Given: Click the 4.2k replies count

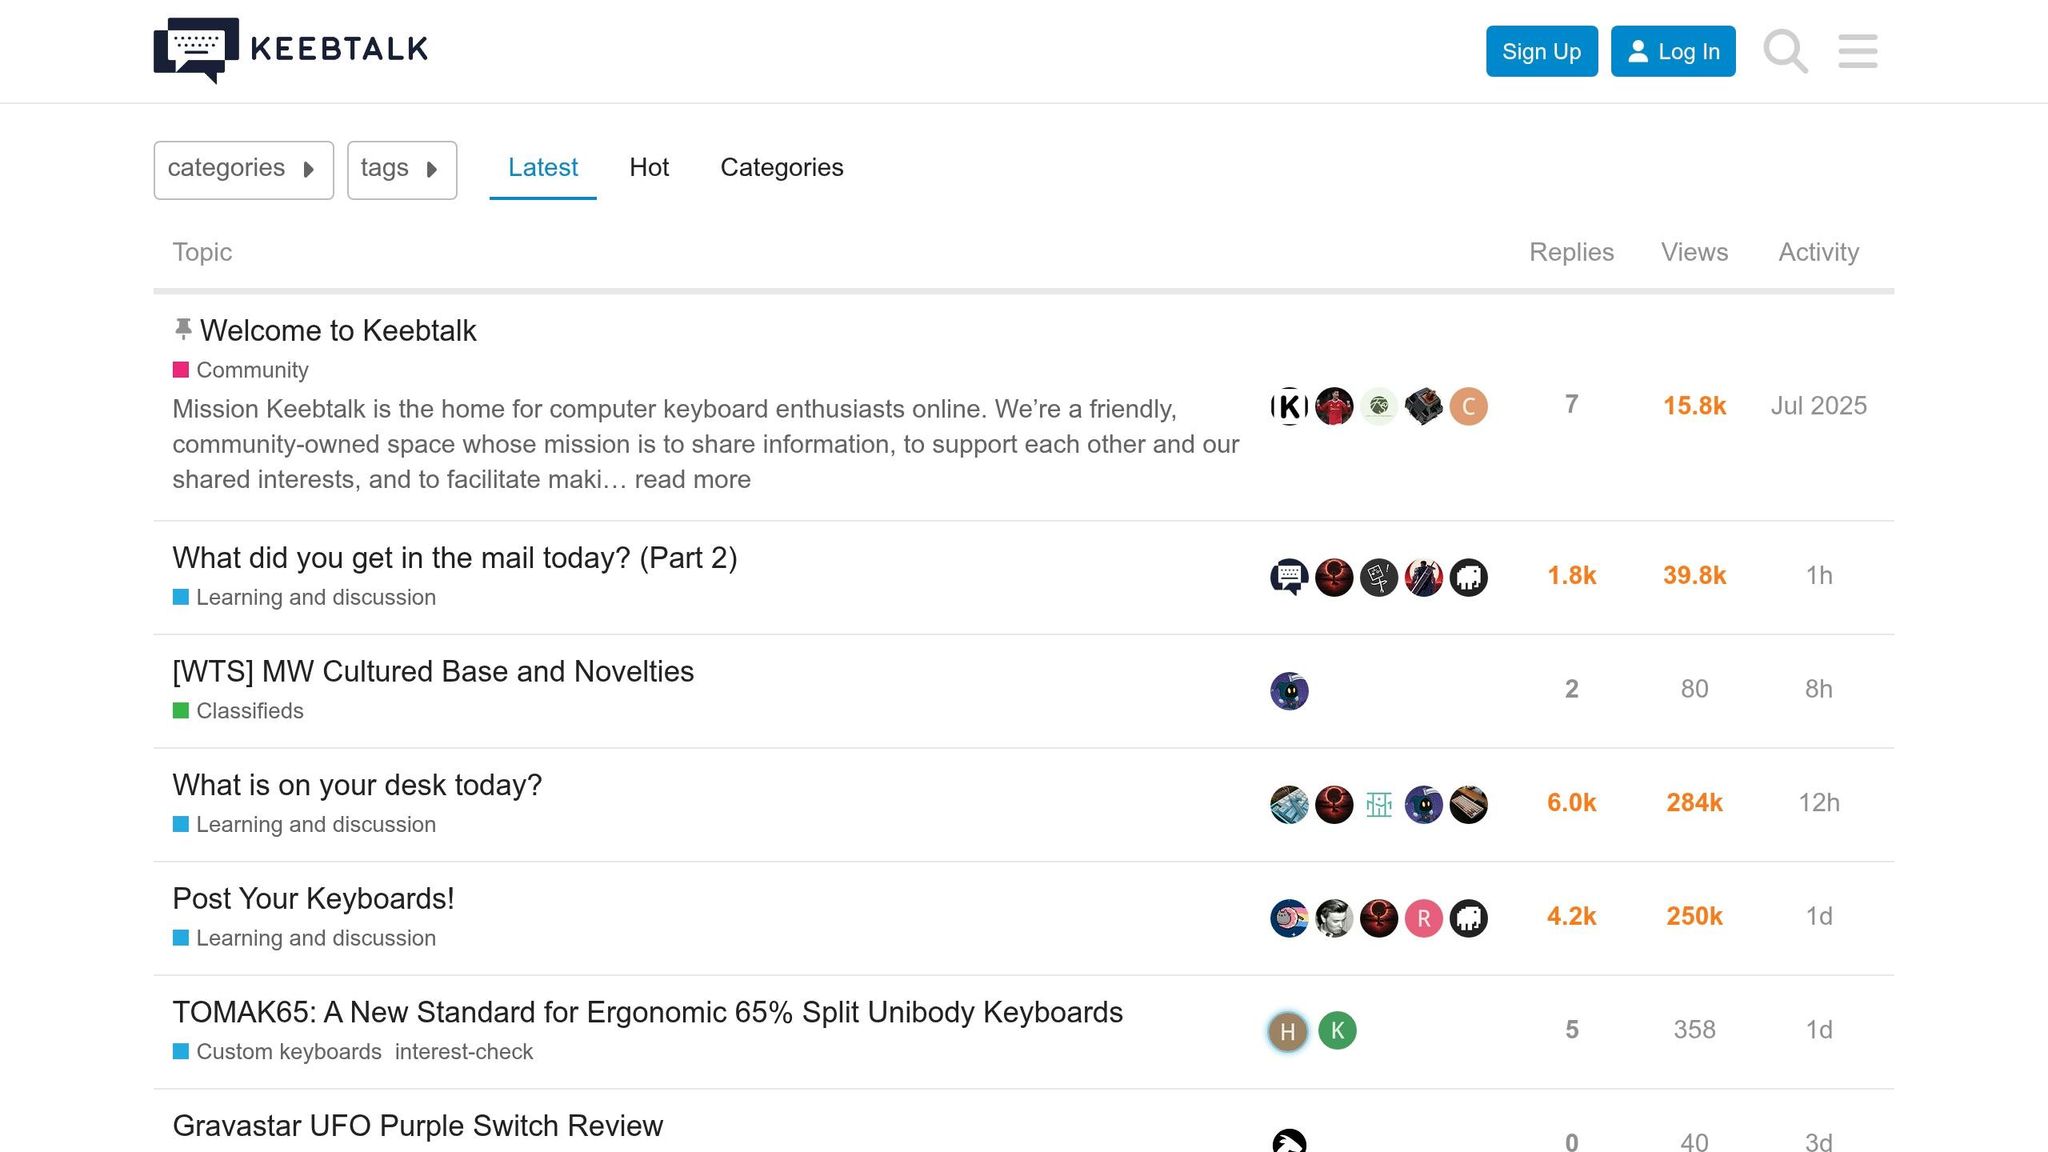Looking at the screenshot, I should point(1571,917).
